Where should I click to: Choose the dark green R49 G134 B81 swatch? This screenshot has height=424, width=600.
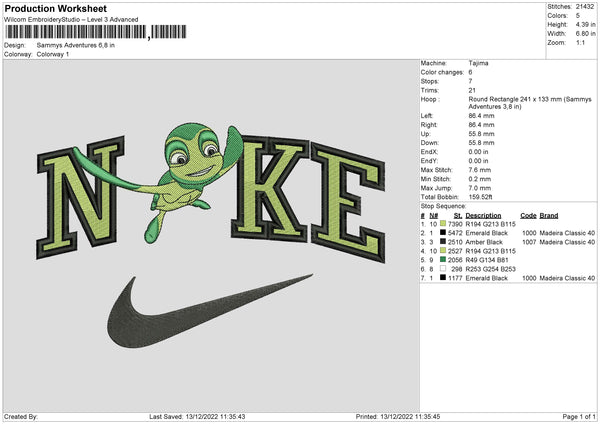pos(443,260)
